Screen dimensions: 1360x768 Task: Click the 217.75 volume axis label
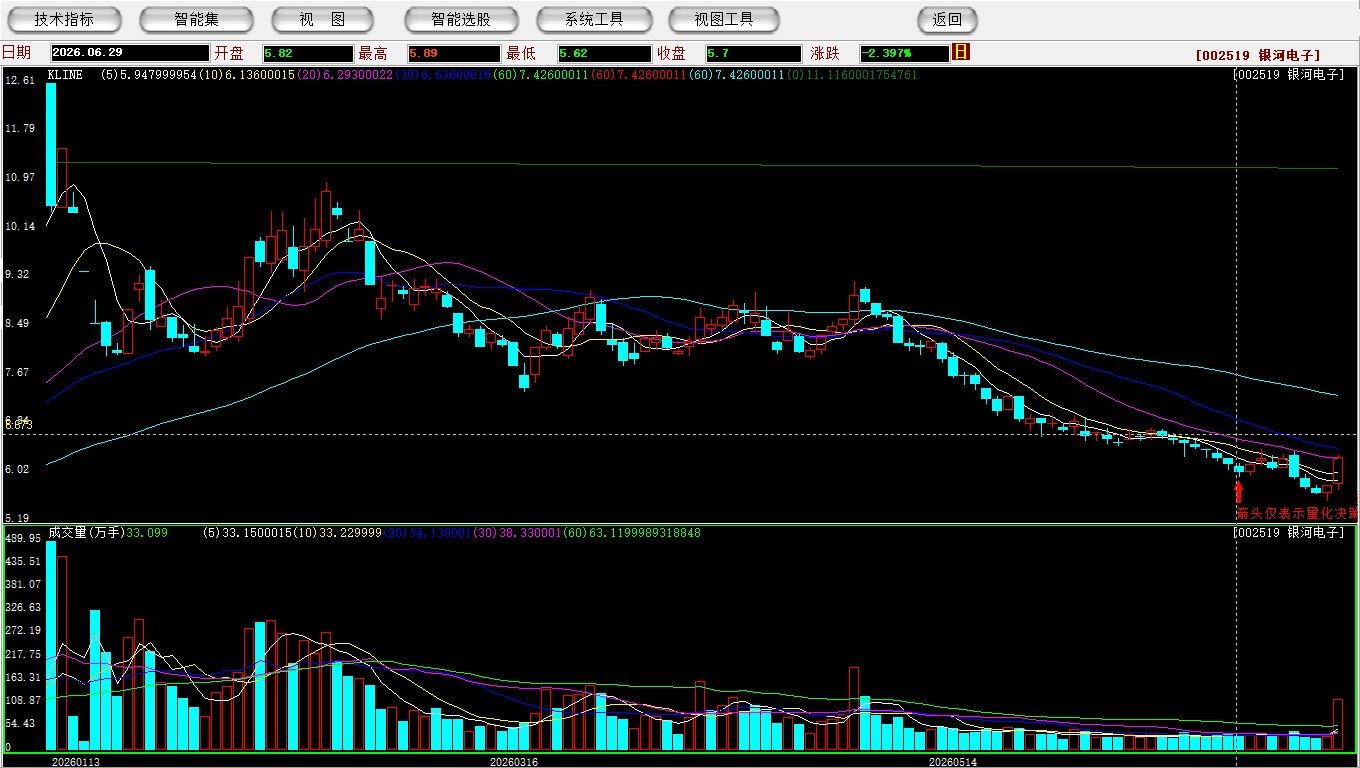23,654
